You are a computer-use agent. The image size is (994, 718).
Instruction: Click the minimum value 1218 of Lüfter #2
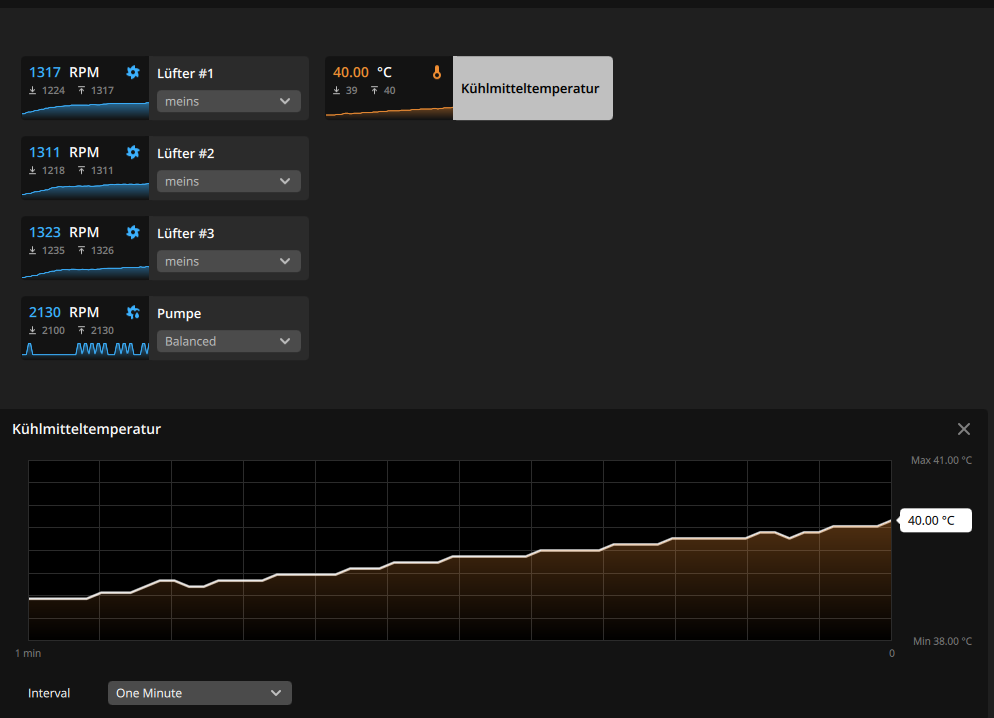[53, 170]
